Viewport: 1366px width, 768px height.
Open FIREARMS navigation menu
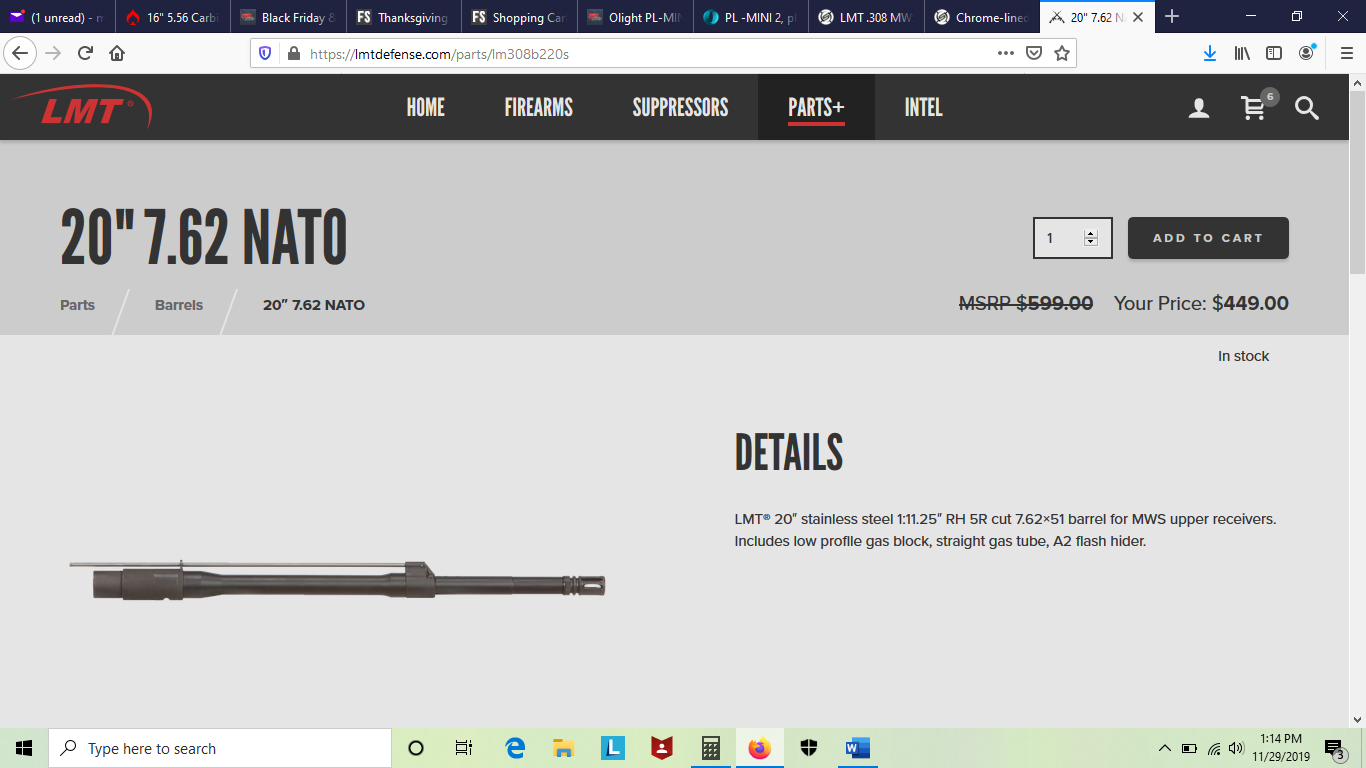click(538, 107)
